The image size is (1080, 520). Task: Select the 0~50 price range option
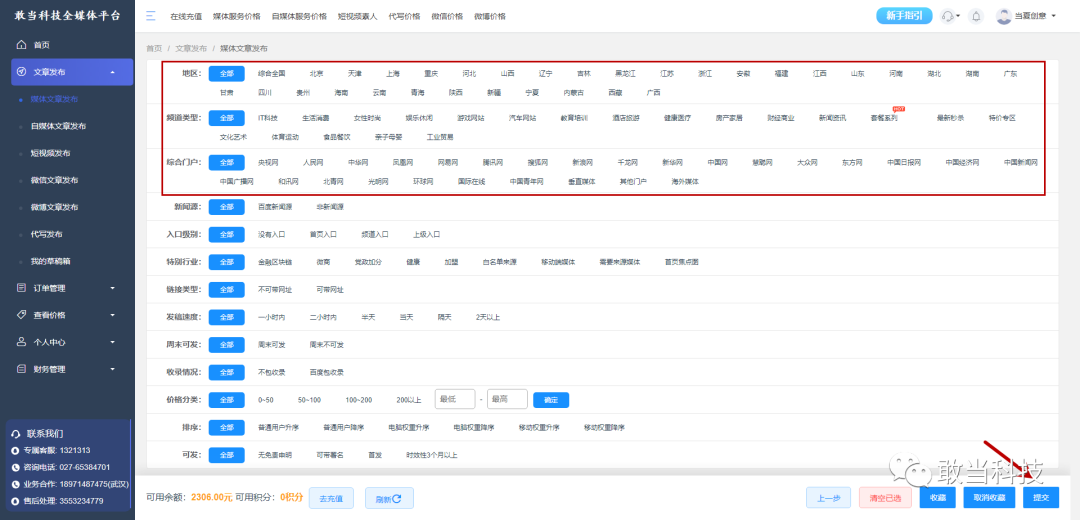pyautogui.click(x=266, y=399)
